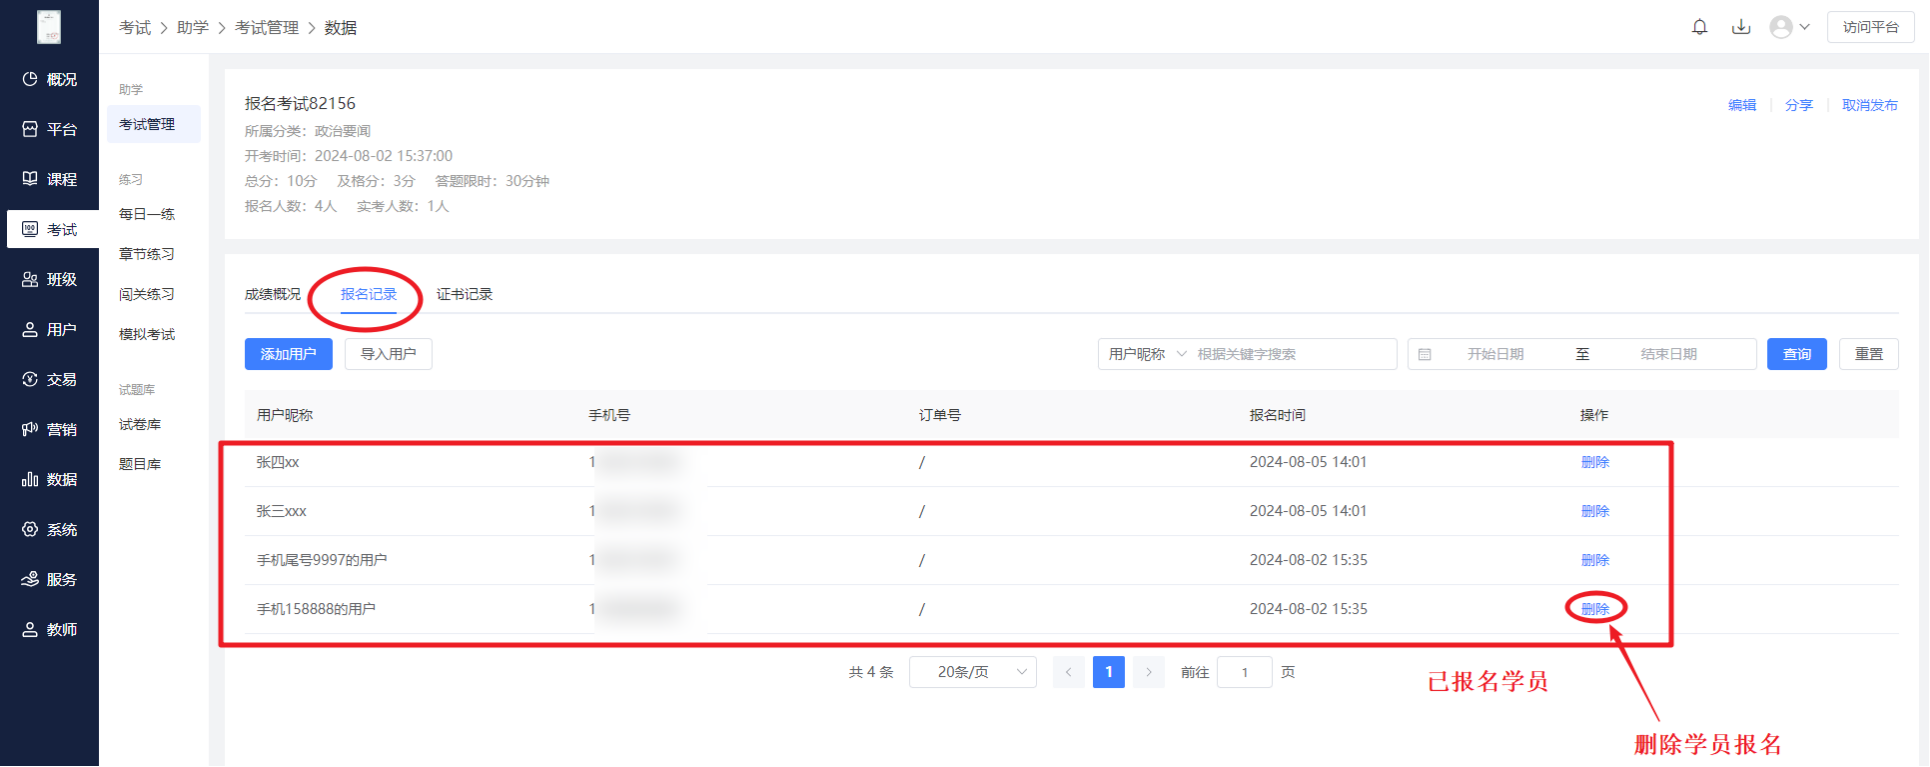Click page 1 in pagination
Image resolution: width=1930 pixels, height=767 pixels.
click(1108, 672)
